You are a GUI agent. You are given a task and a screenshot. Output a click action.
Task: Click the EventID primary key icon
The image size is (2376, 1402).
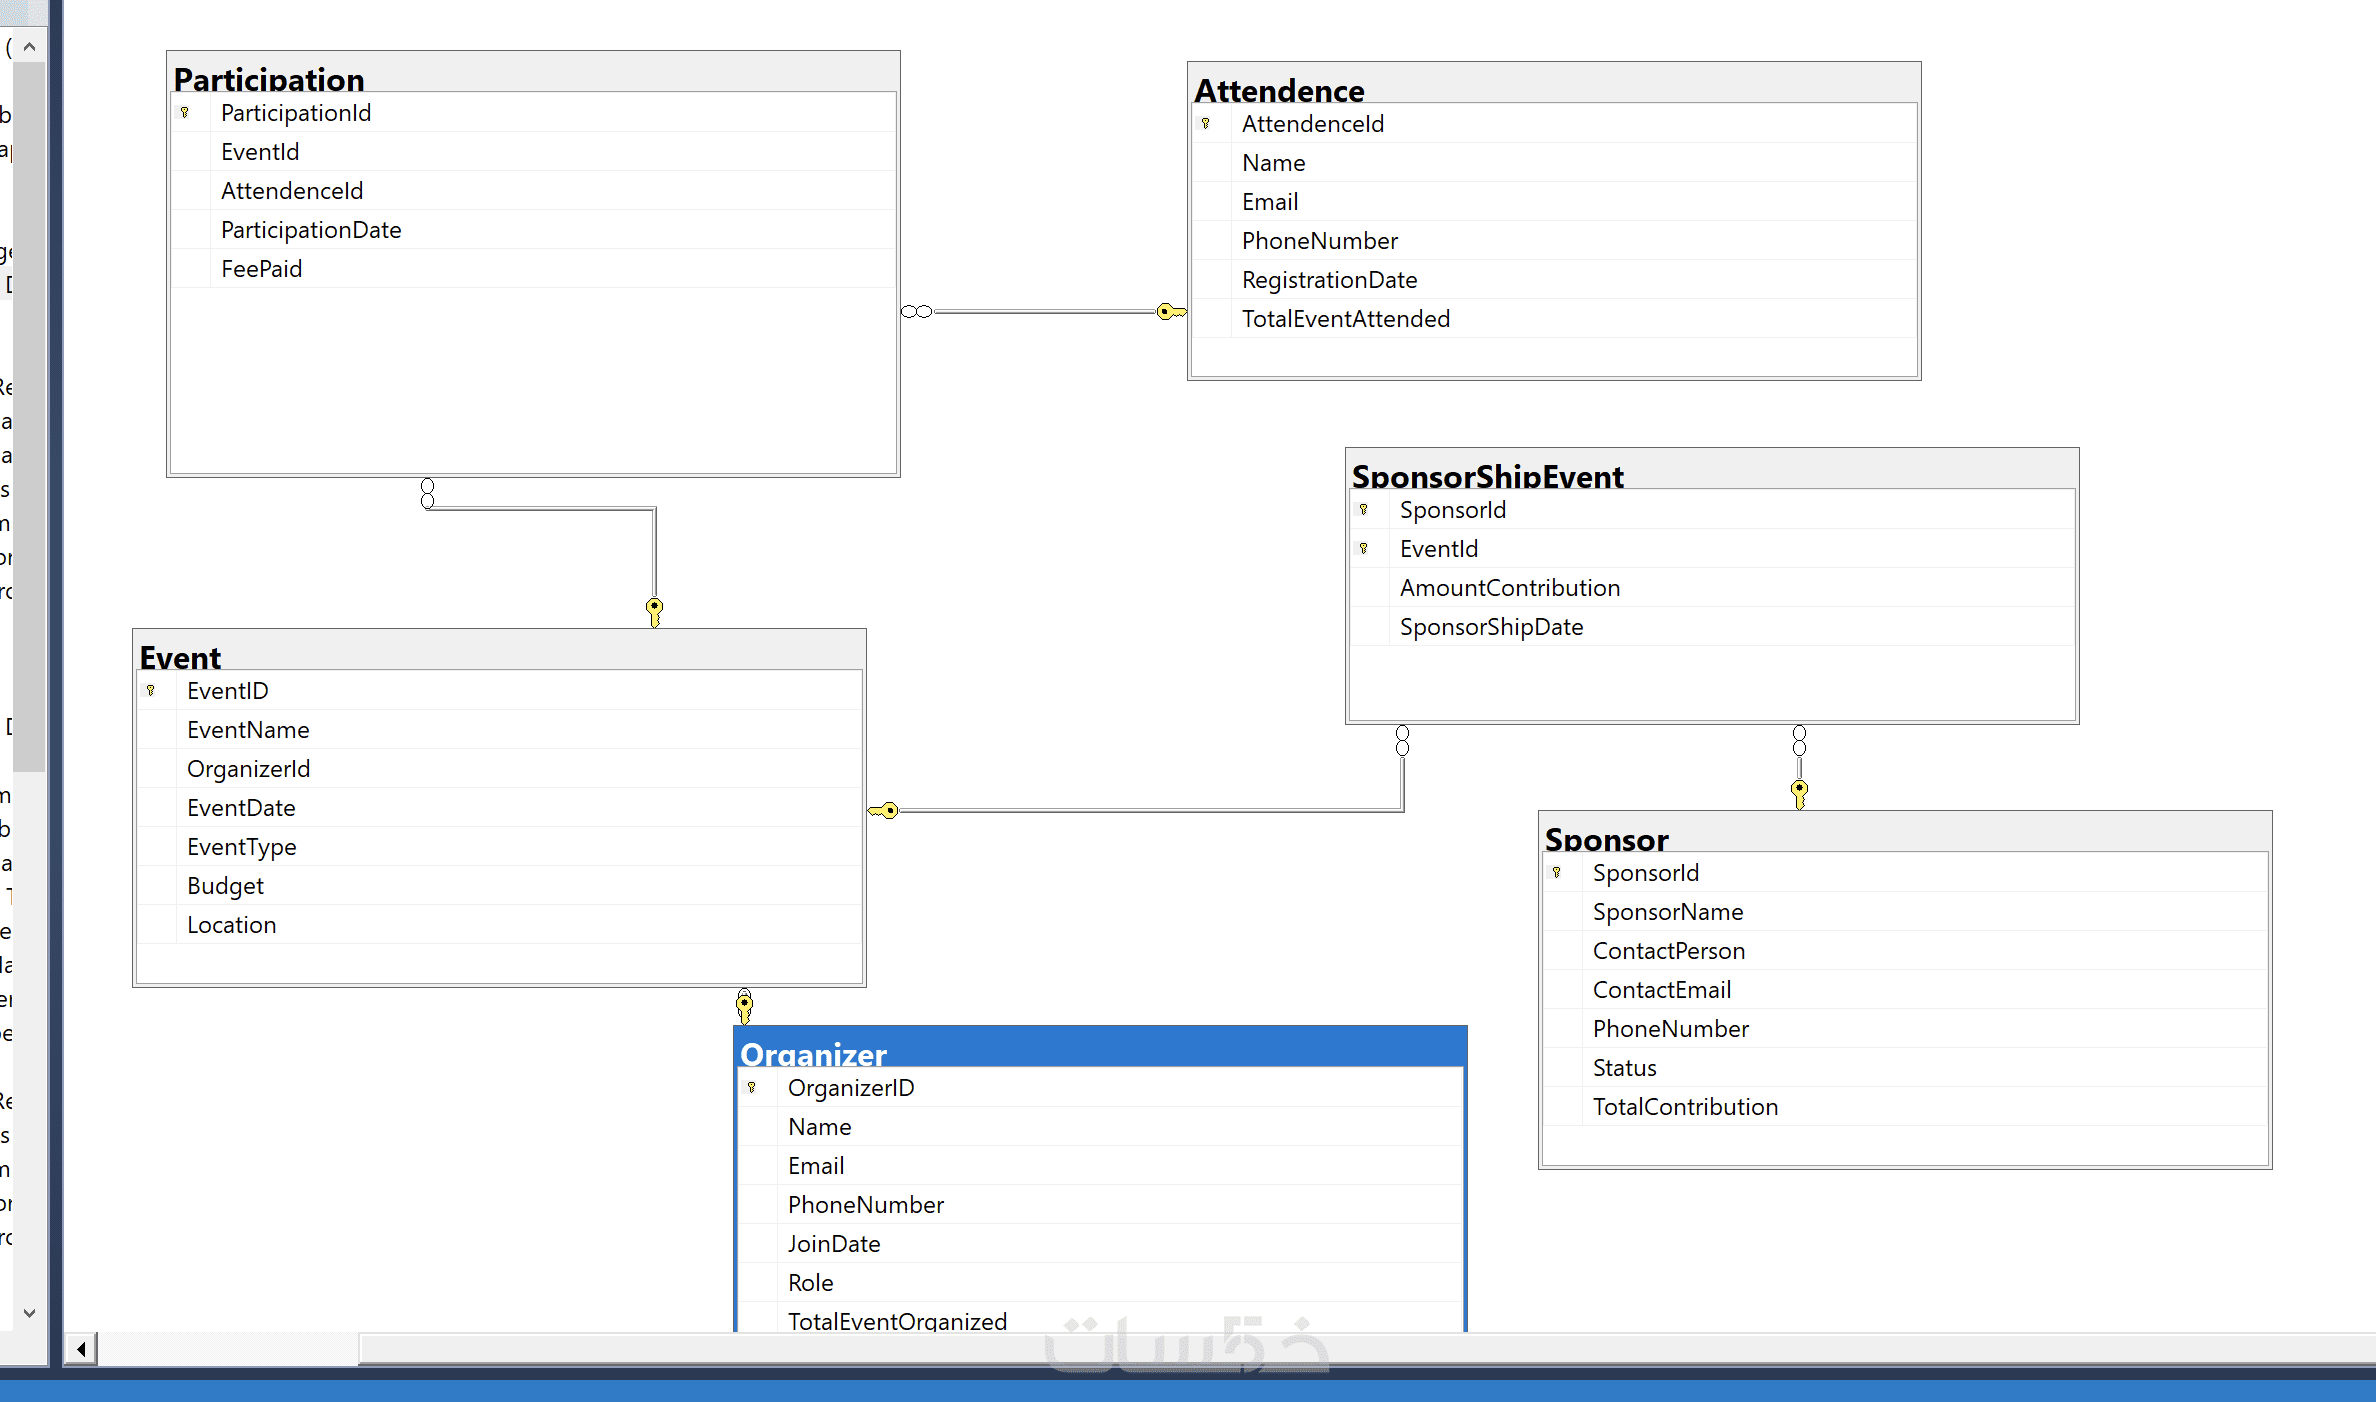coord(151,691)
